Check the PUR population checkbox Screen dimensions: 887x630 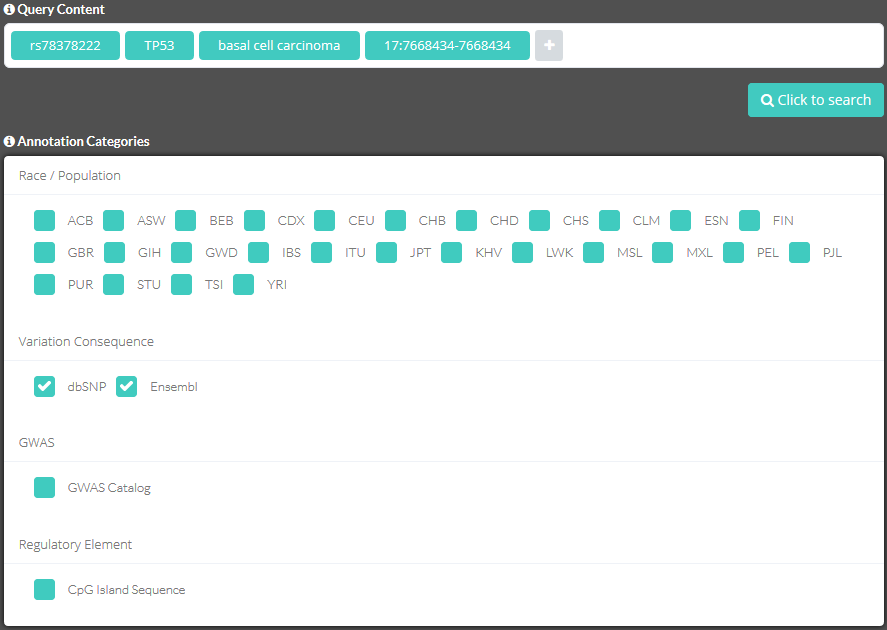click(44, 284)
